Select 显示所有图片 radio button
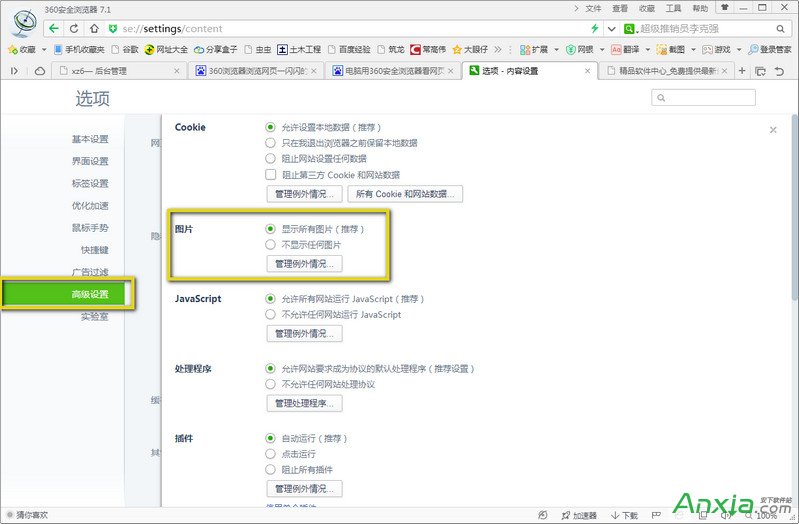Screen dimensions: 799x524 (271, 229)
